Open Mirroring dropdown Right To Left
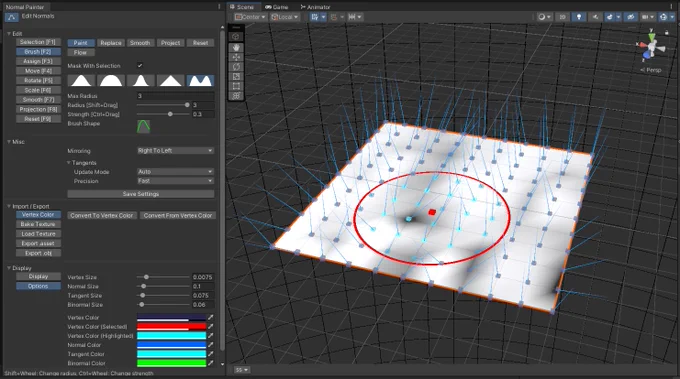Screen dimensions: 680x379 point(175,150)
